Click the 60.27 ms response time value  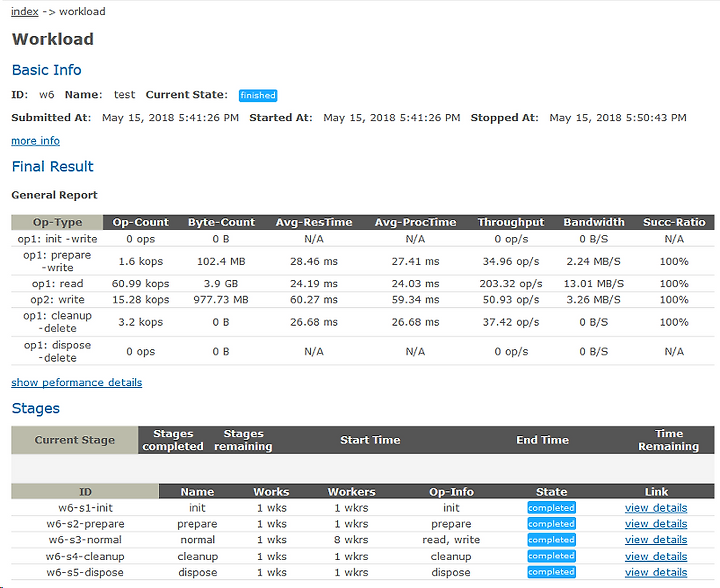[x=314, y=300]
